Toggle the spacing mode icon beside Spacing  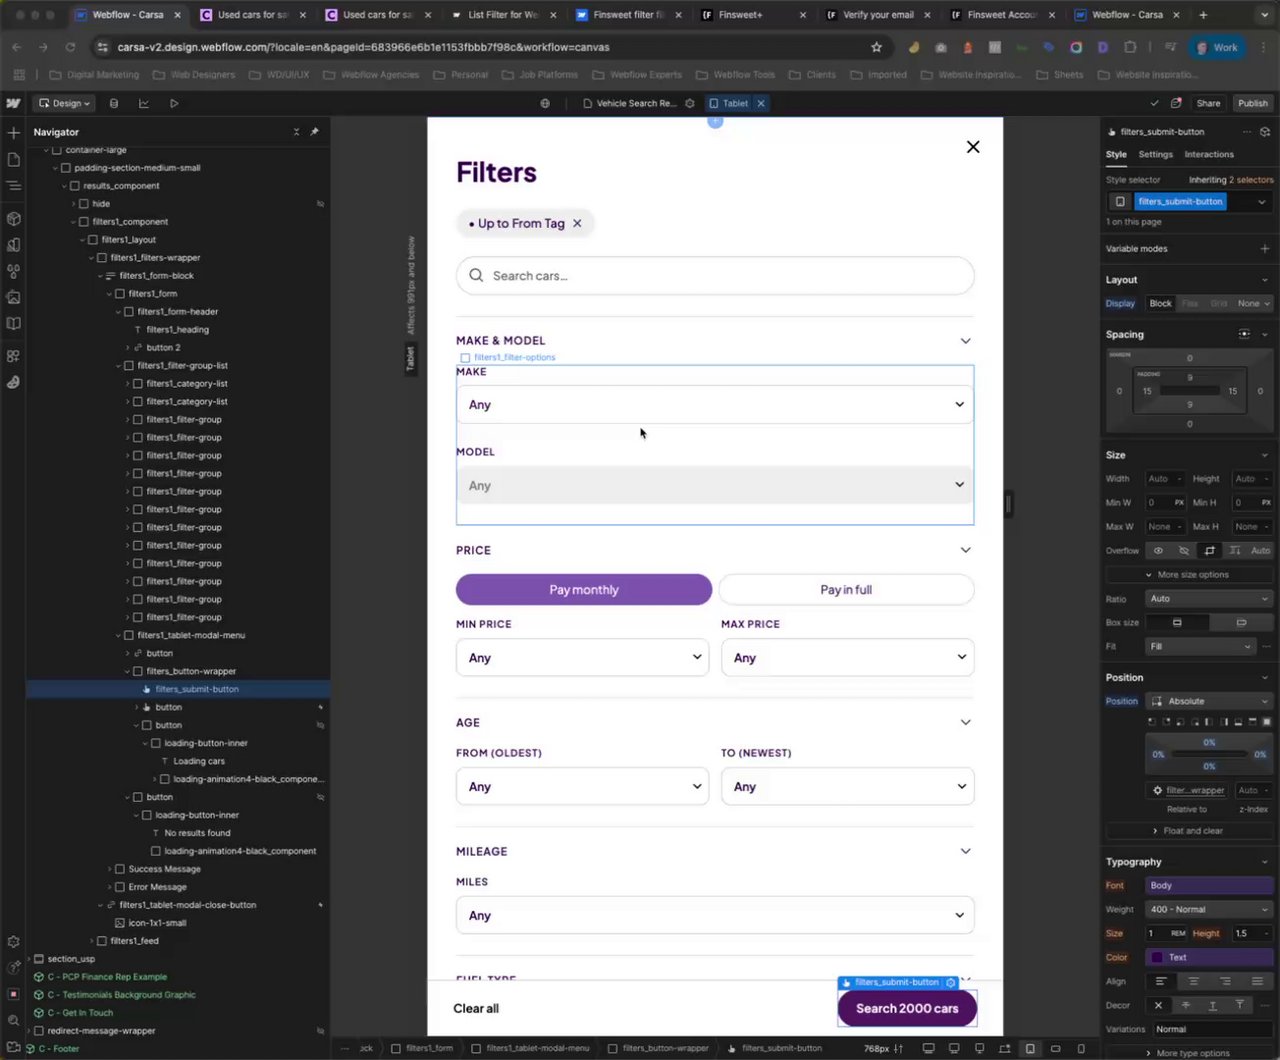(1244, 334)
